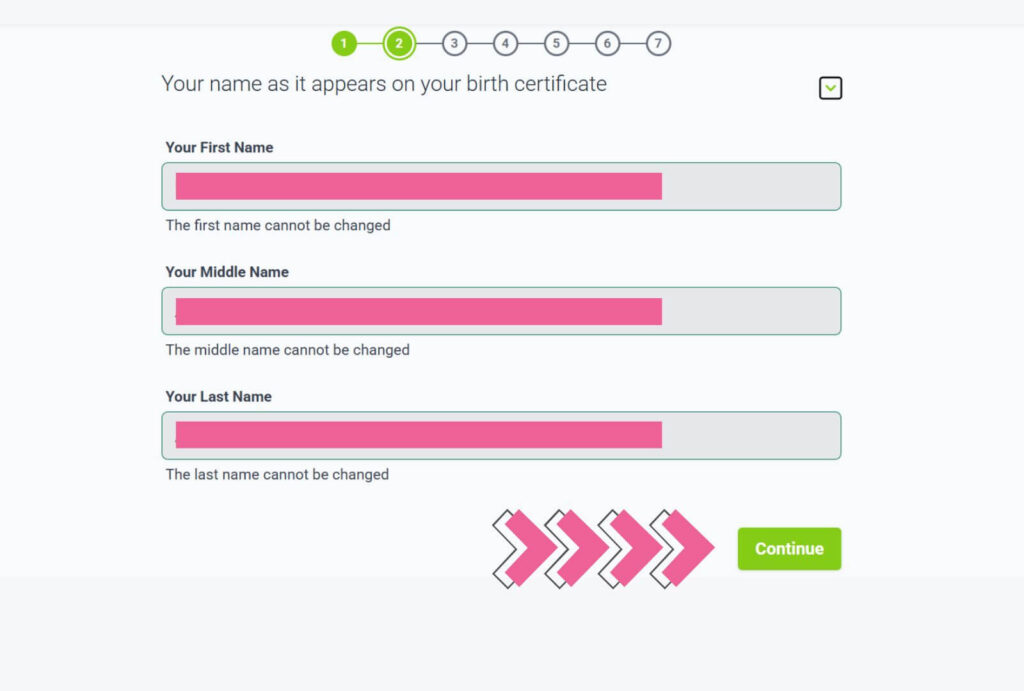The height and width of the screenshot is (691, 1024).
Task: Jump to step 4 of the form
Action: [x=505, y=43]
